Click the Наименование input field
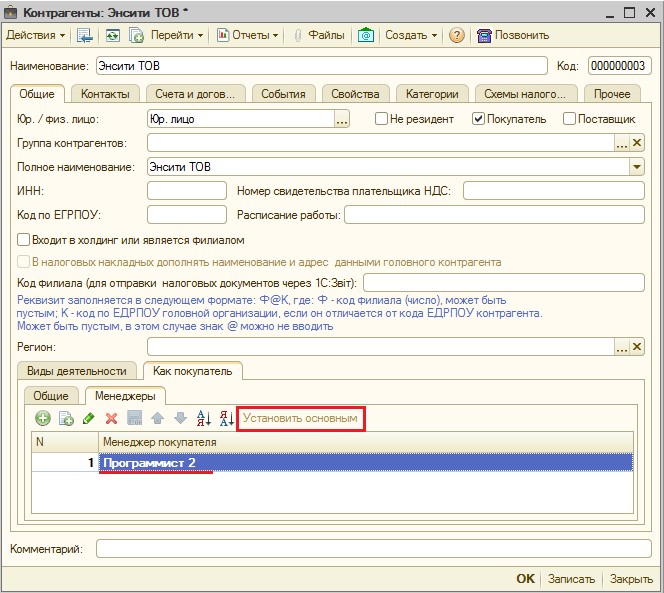The height and width of the screenshot is (593, 664). [x=322, y=66]
